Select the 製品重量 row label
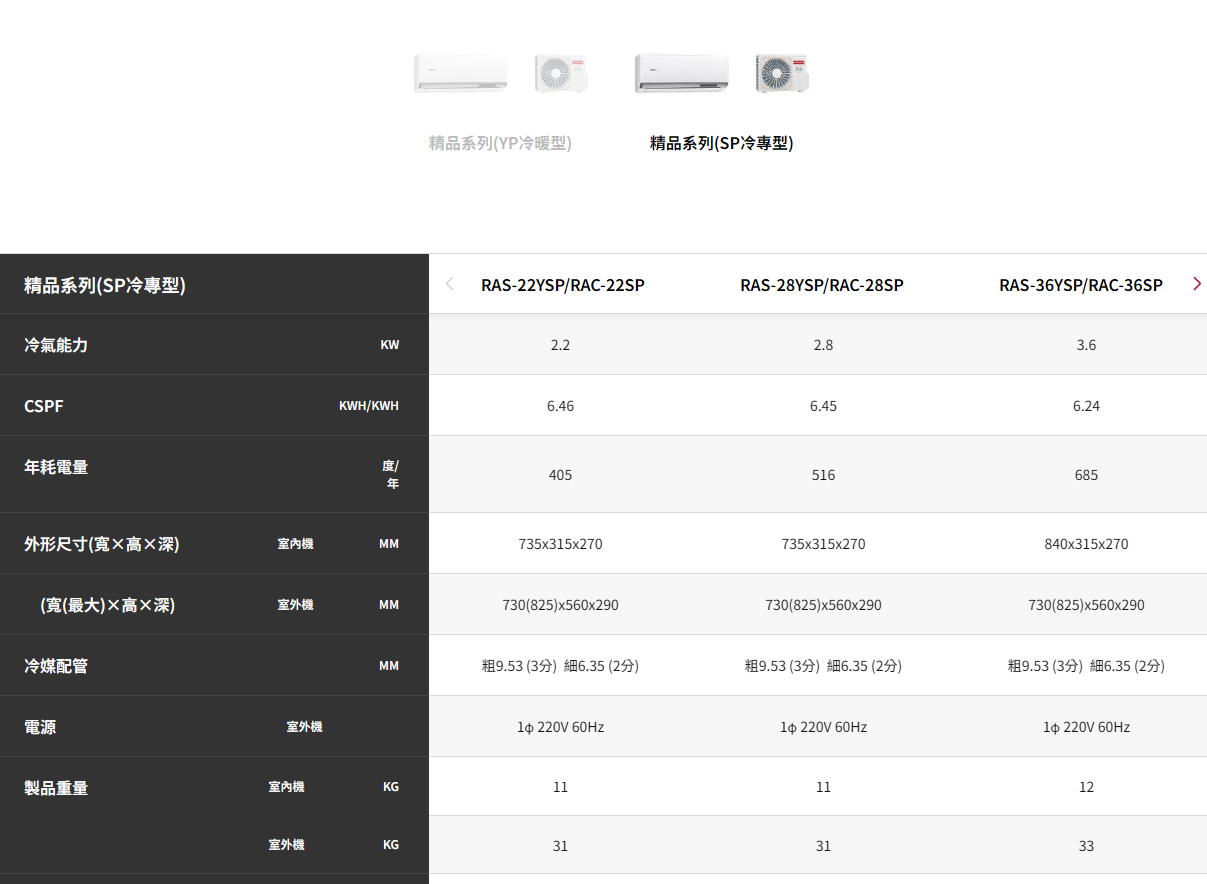1207x884 pixels. coord(56,788)
